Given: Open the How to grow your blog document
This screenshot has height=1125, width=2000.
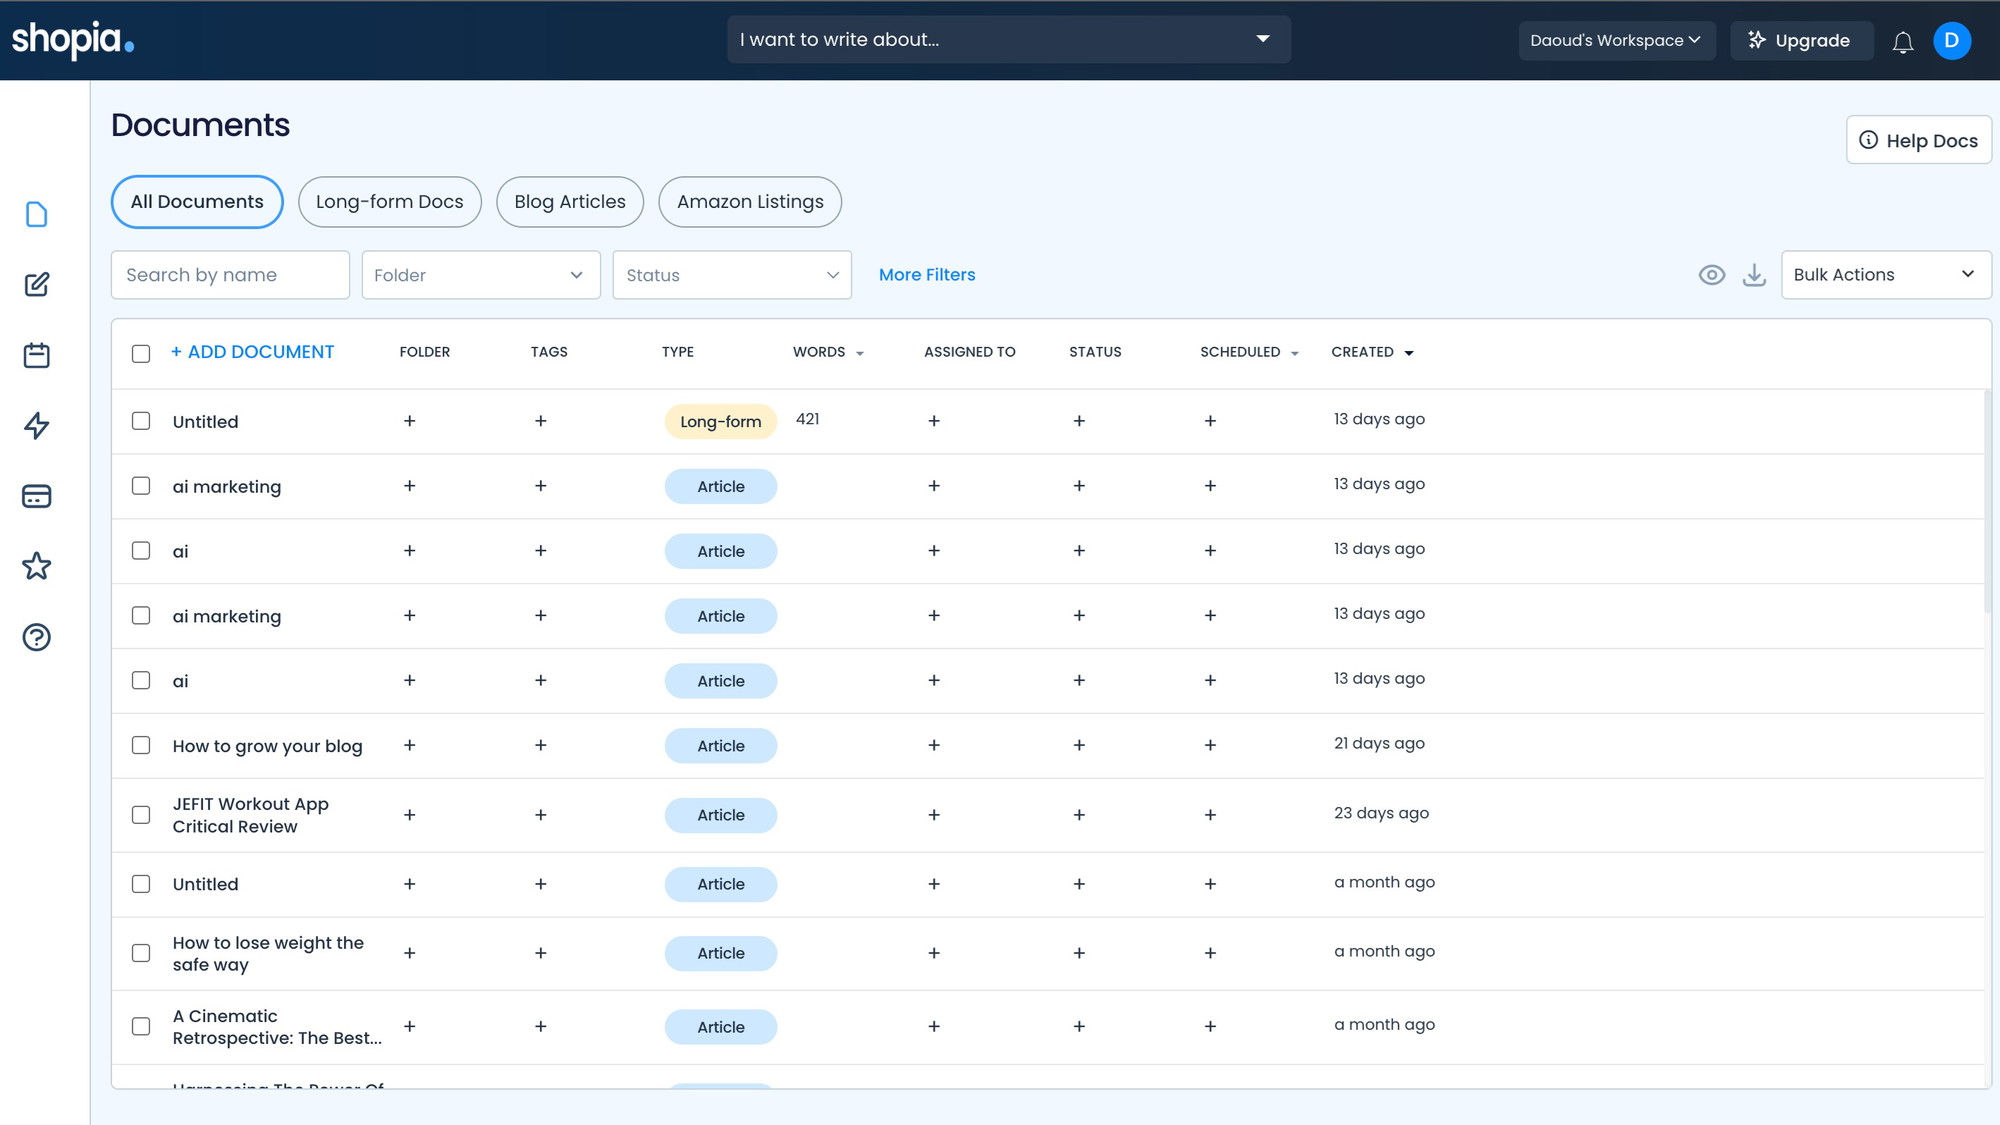Looking at the screenshot, I should (267, 746).
